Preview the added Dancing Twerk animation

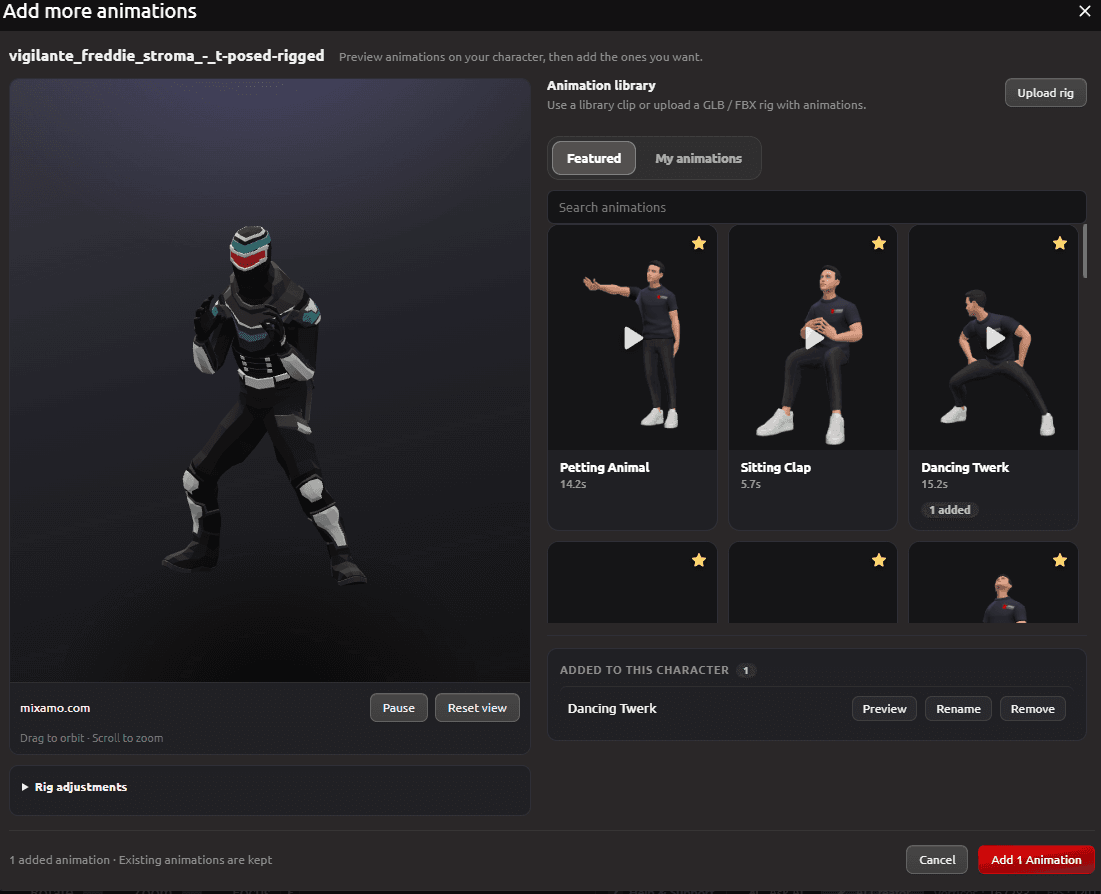[x=884, y=709]
